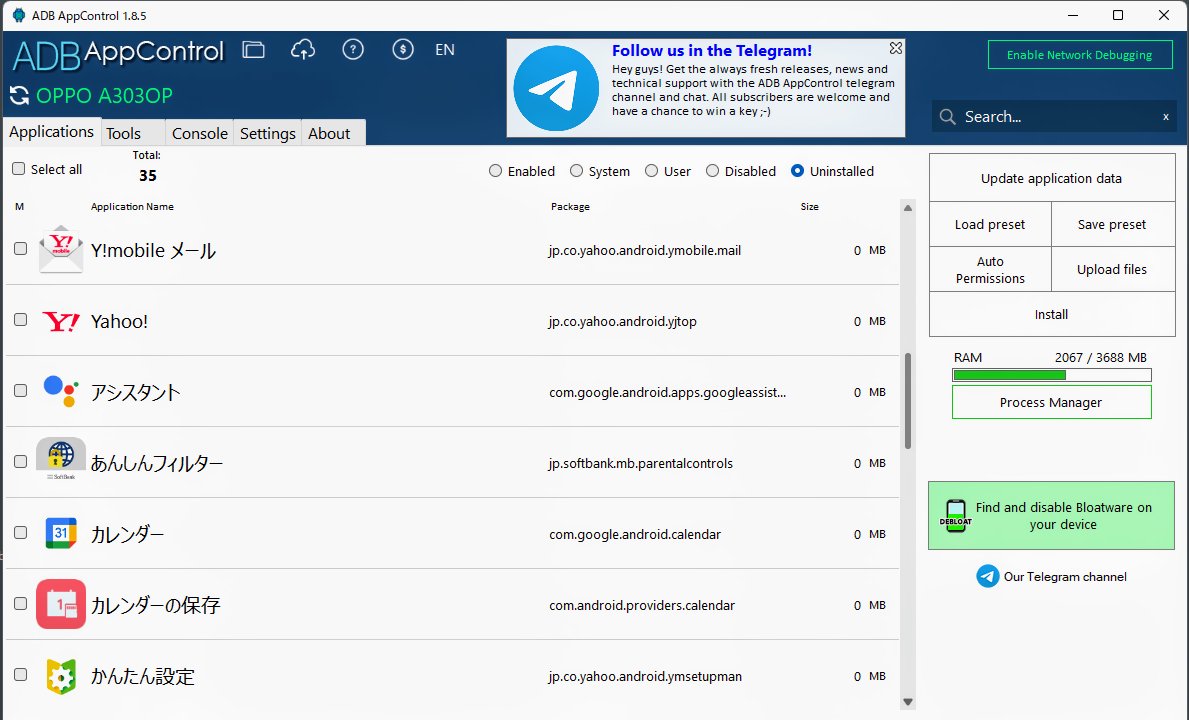Viewport: 1189px width, 720px height.
Task: Click package com.android.providers.calendar
Action: coord(642,605)
